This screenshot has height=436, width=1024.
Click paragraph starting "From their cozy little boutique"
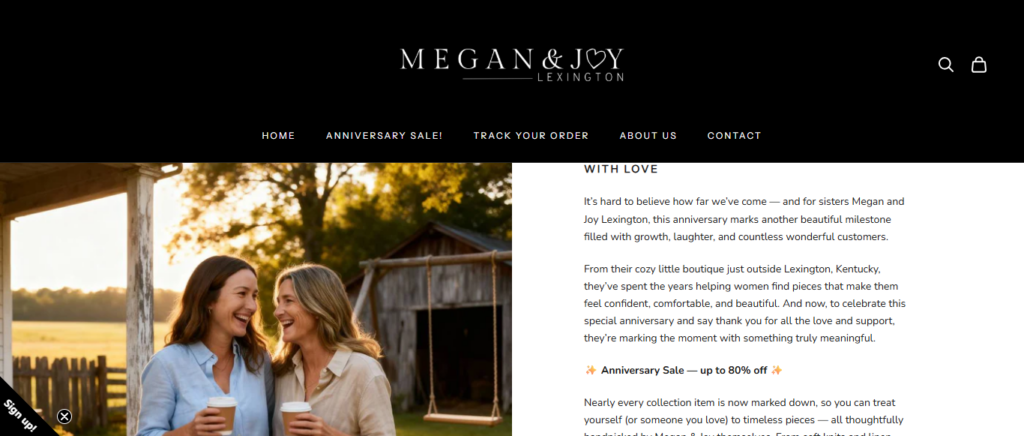point(744,304)
